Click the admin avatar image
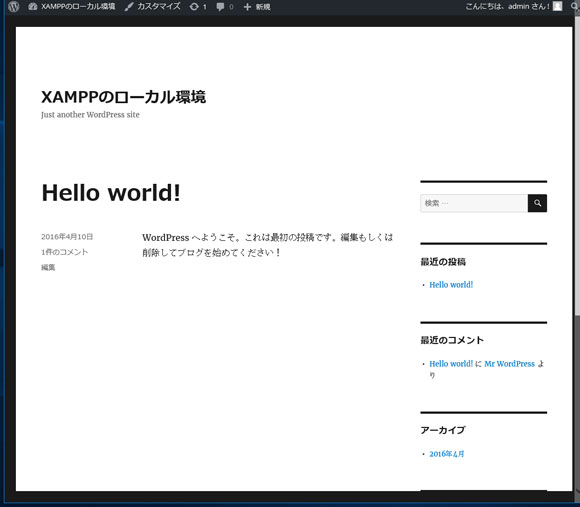 pos(557,6)
